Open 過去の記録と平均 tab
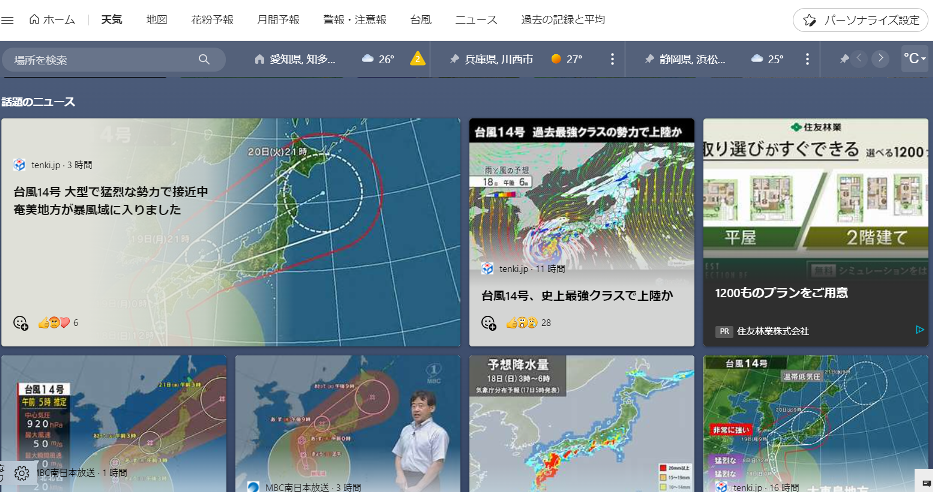This screenshot has height=492, width=933. coord(563,20)
